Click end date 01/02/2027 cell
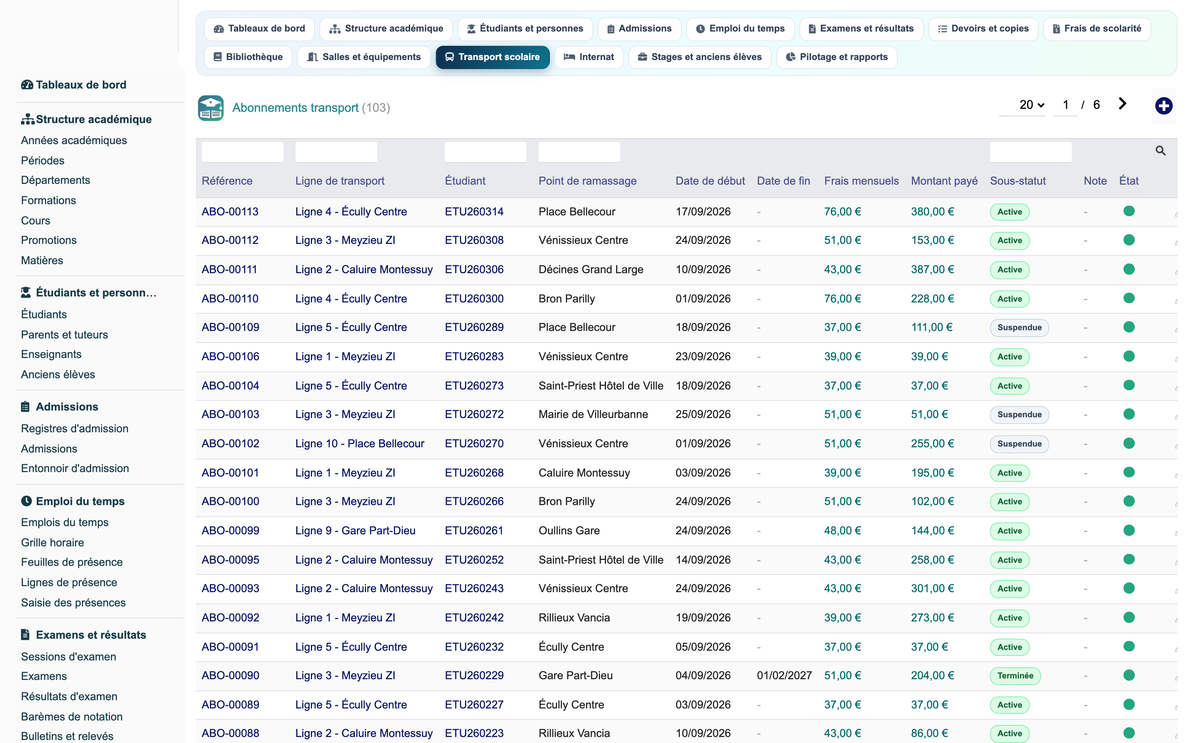Image resolution: width=1200 pixels, height=743 pixels. point(783,675)
